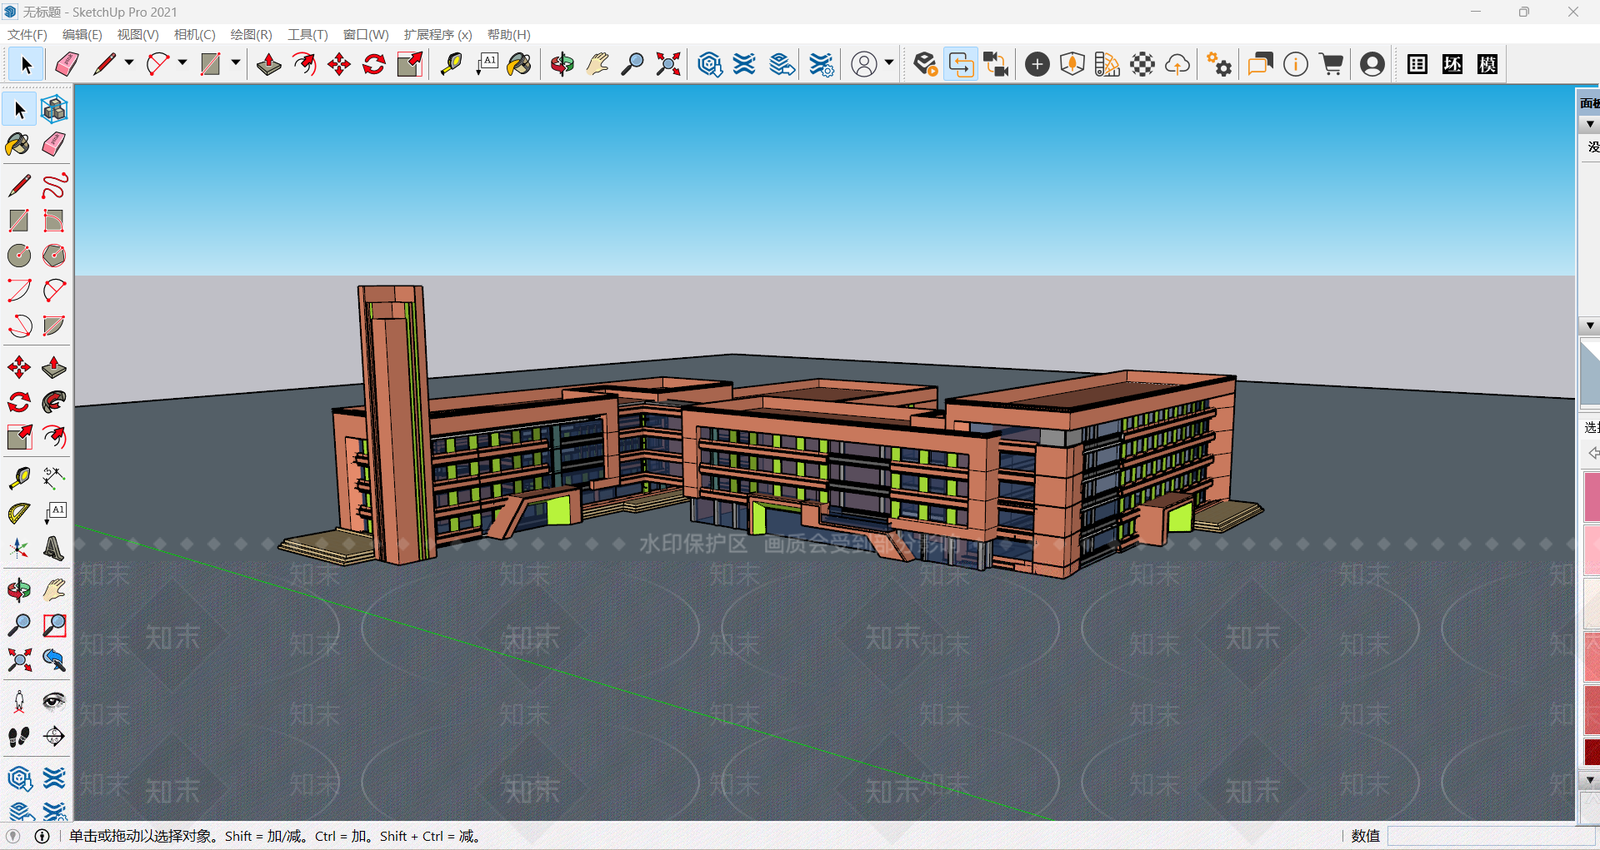Select the 3D Text tool
The height and width of the screenshot is (850, 1600).
tap(54, 548)
